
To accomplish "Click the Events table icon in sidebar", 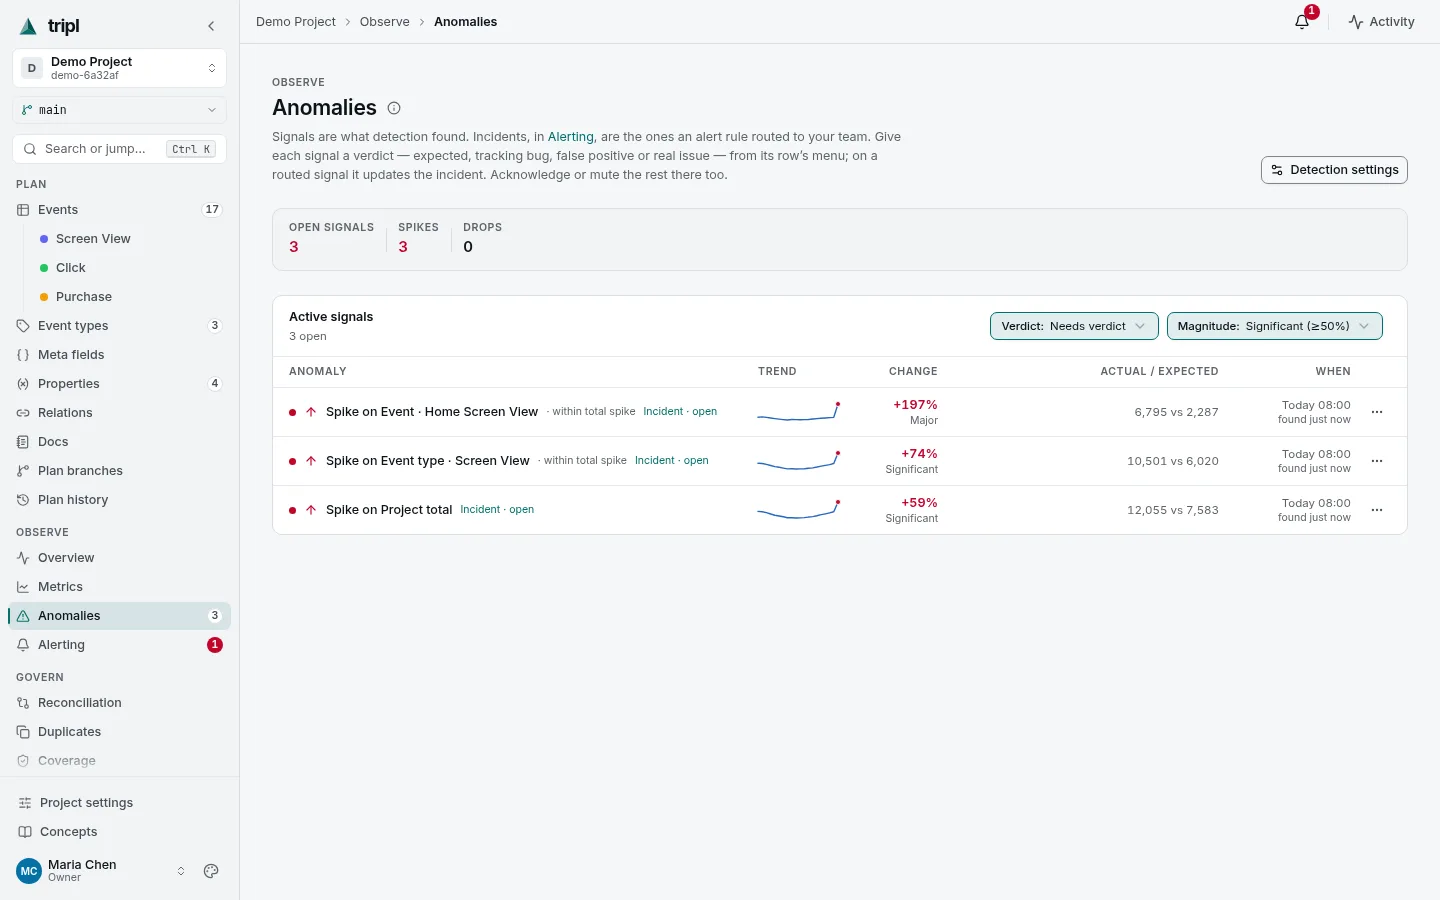I will pyautogui.click(x=23, y=210).
